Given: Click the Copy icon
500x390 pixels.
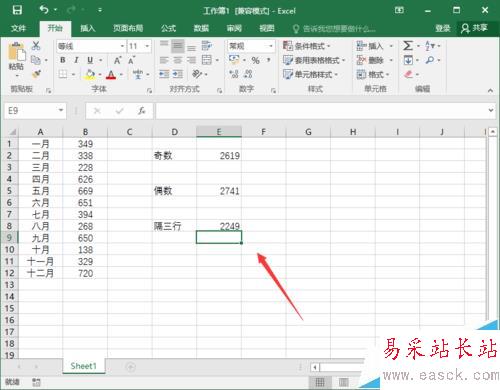Looking at the screenshot, I should click(x=36, y=60).
